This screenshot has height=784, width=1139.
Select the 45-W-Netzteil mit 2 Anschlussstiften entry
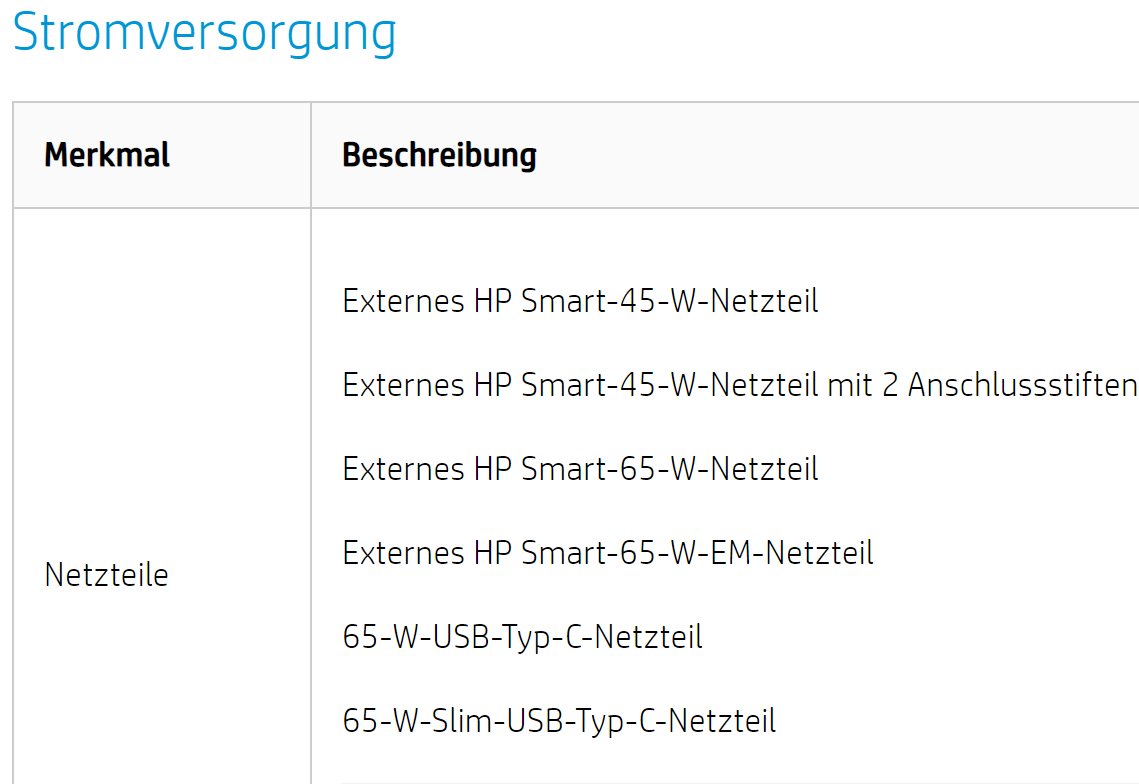(739, 385)
